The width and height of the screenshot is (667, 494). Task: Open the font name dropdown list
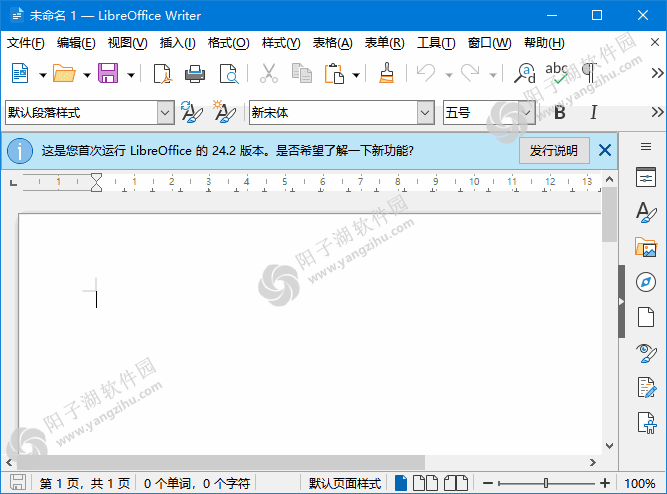click(x=425, y=113)
